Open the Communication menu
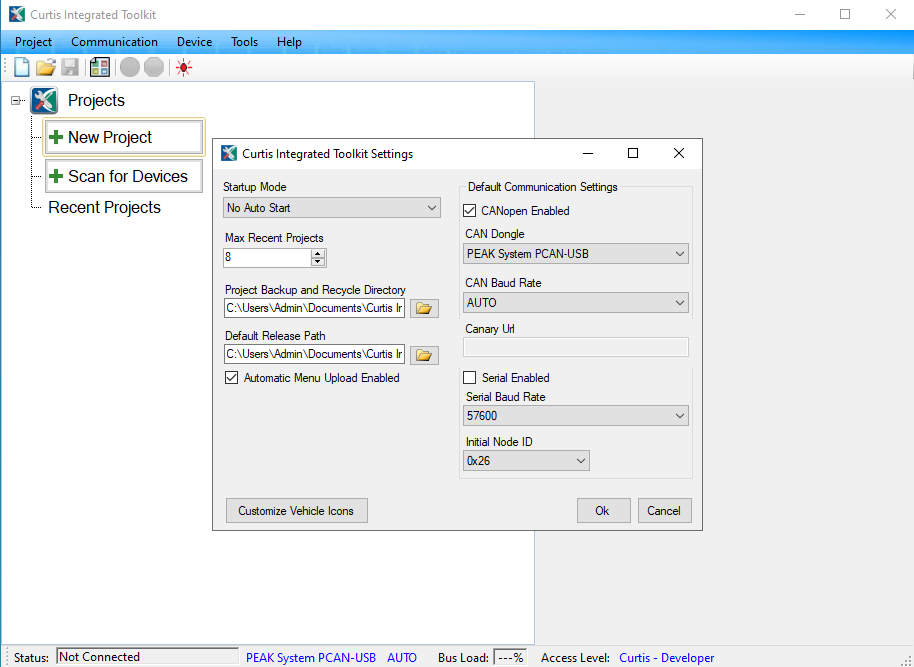 coord(114,42)
